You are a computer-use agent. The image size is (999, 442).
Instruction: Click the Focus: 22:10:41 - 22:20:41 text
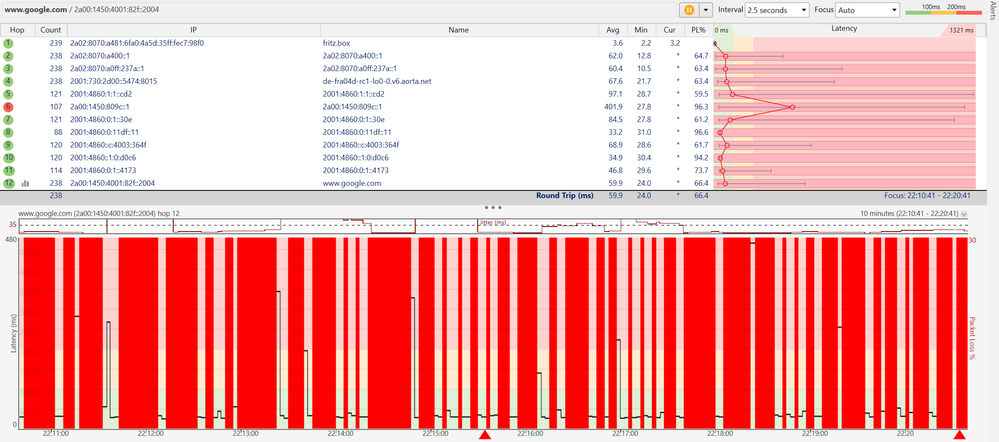coord(927,196)
